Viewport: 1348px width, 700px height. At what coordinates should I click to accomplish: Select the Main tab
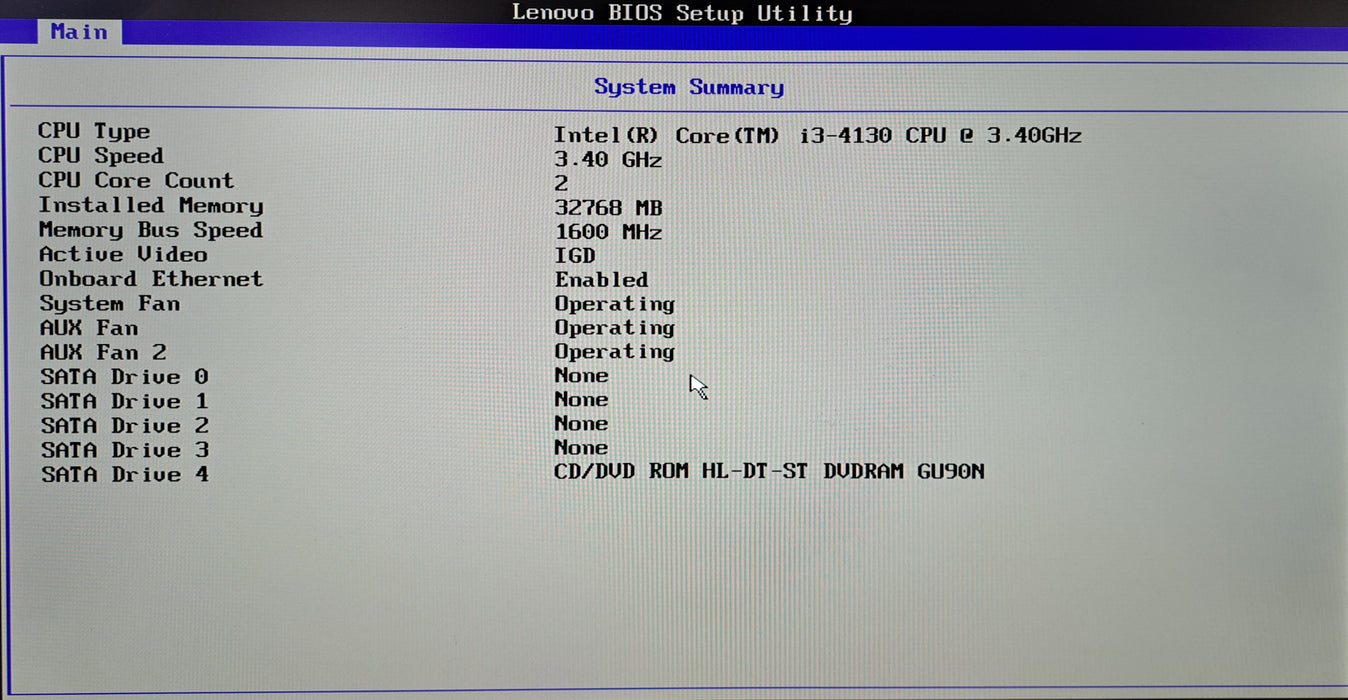point(79,32)
